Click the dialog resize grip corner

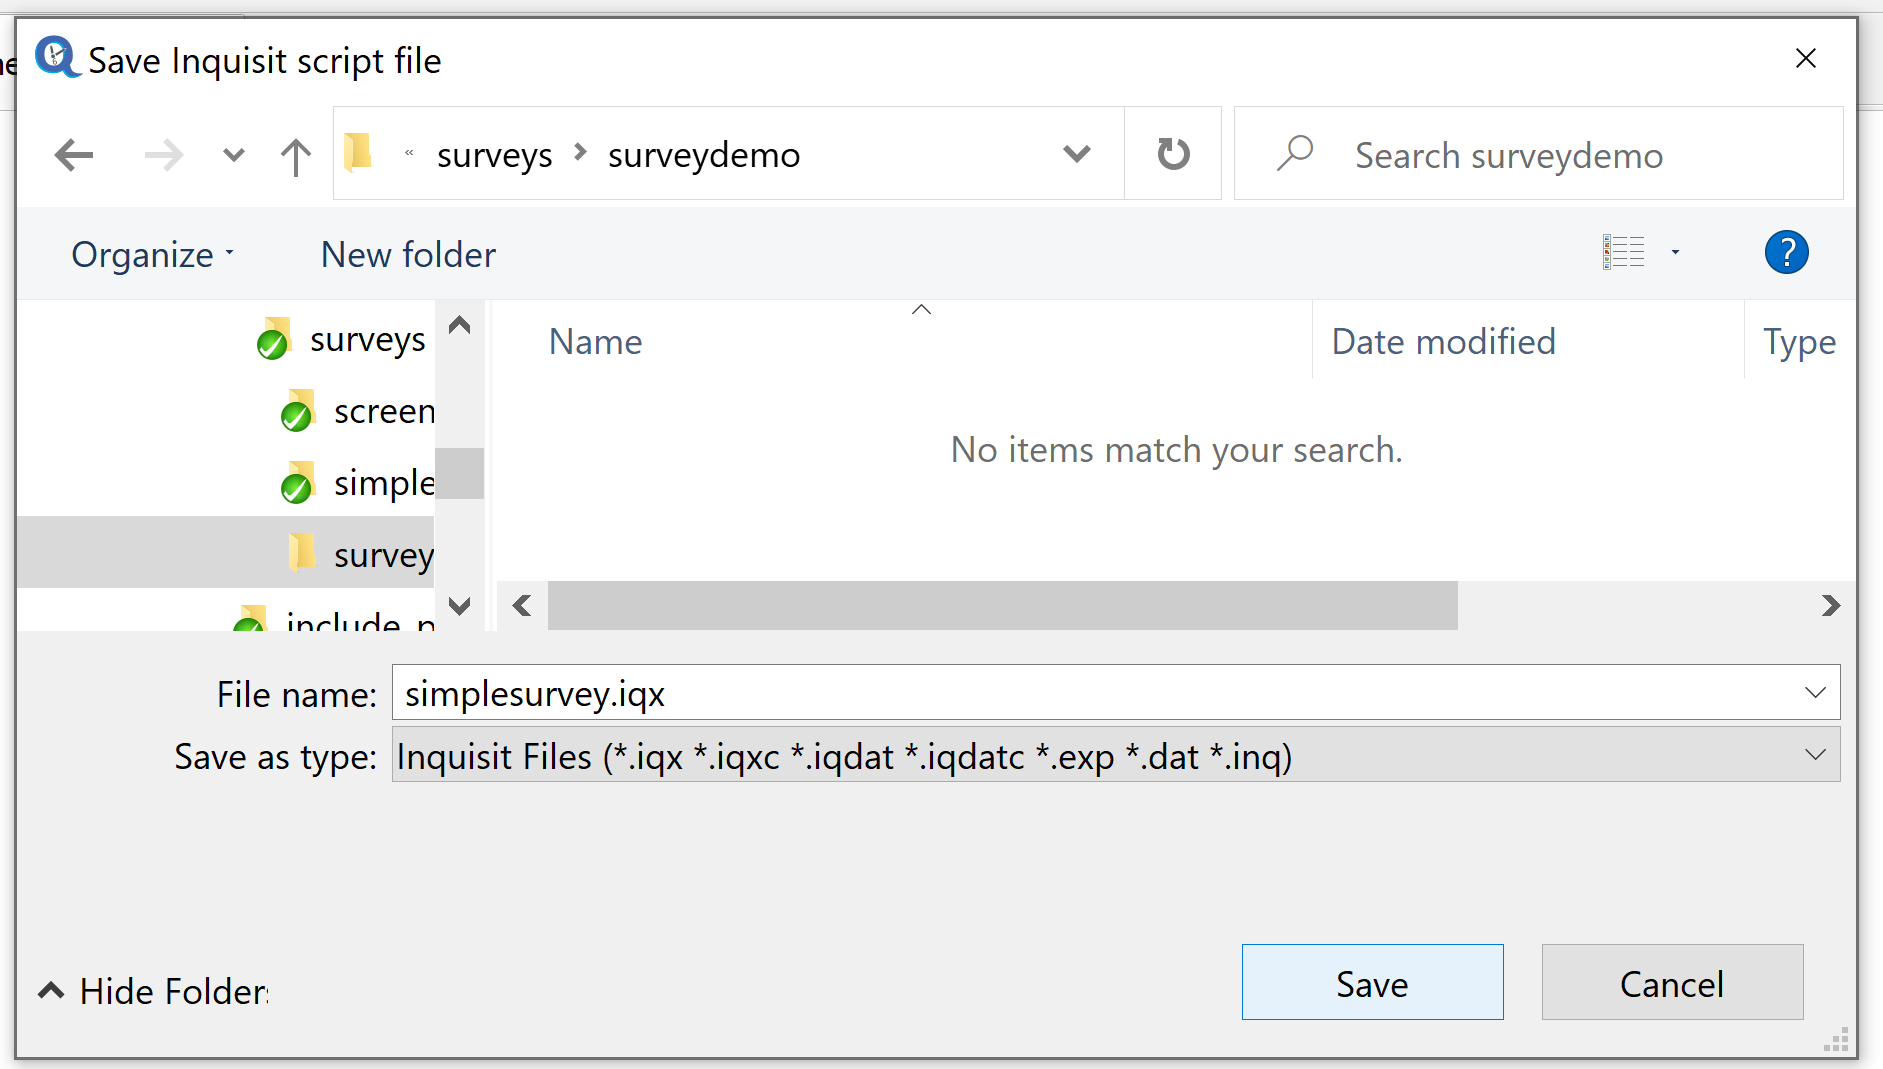coord(1836,1040)
